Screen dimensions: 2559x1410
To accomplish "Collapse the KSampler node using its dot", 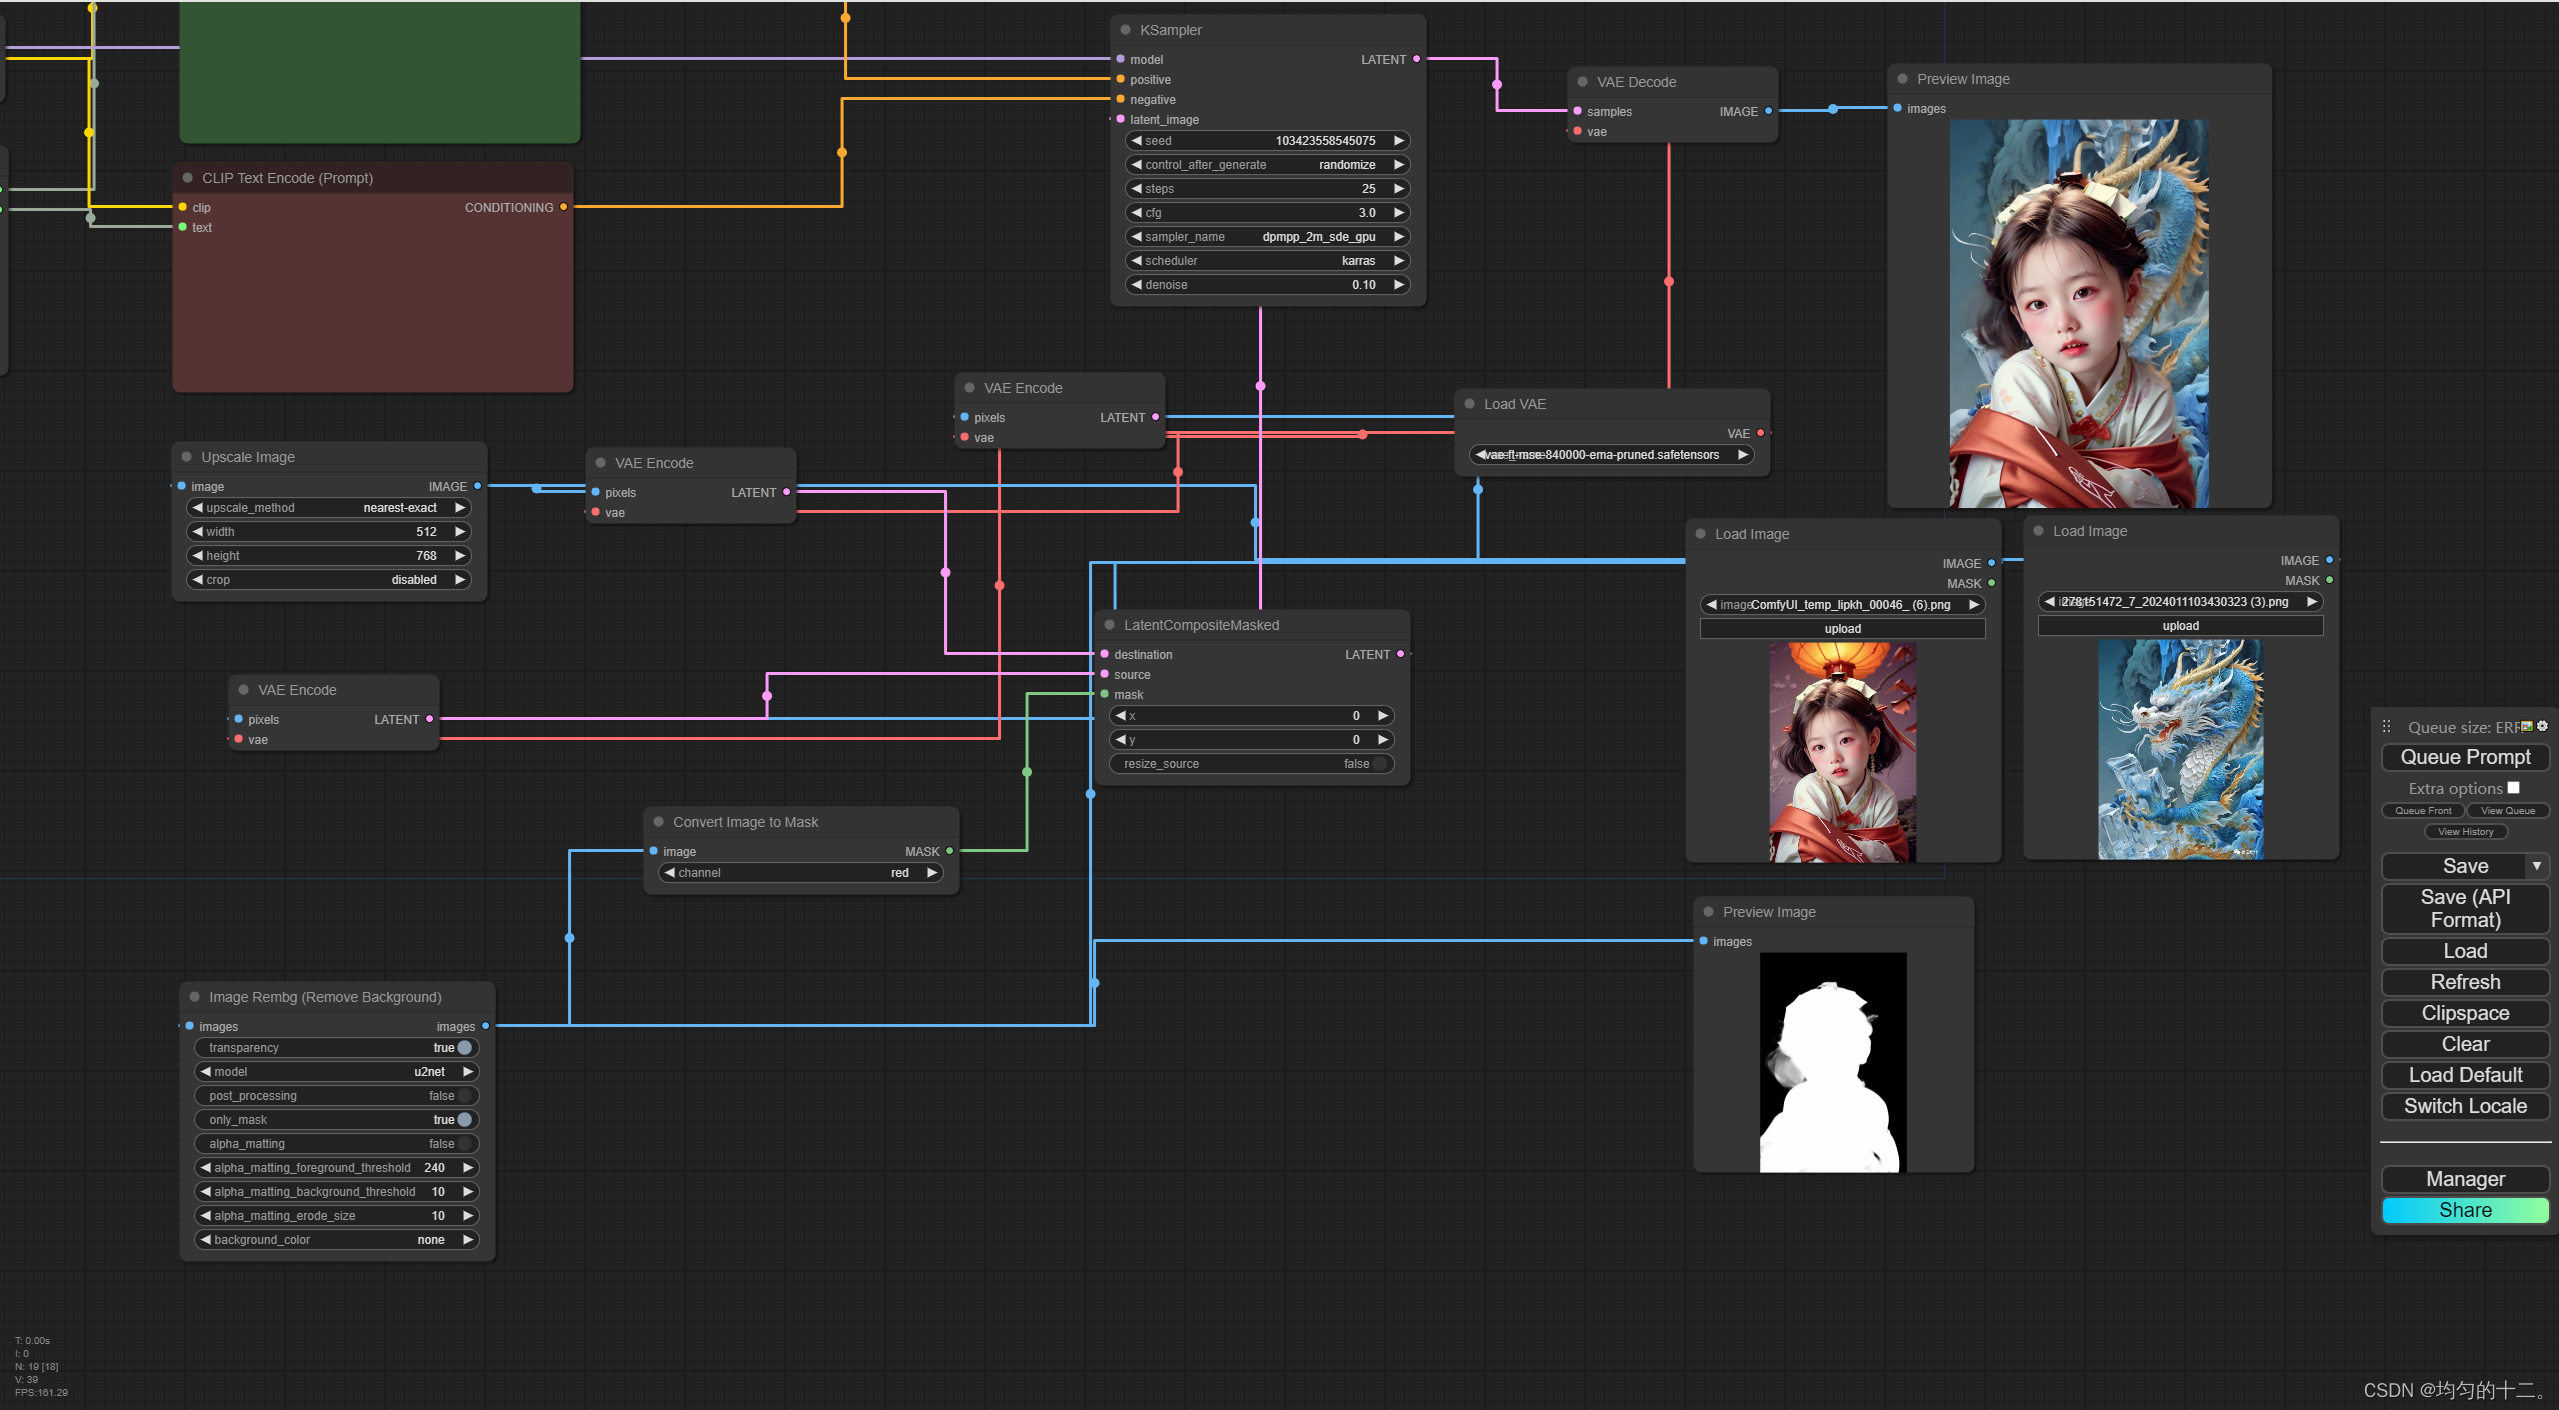I will click(x=1125, y=30).
